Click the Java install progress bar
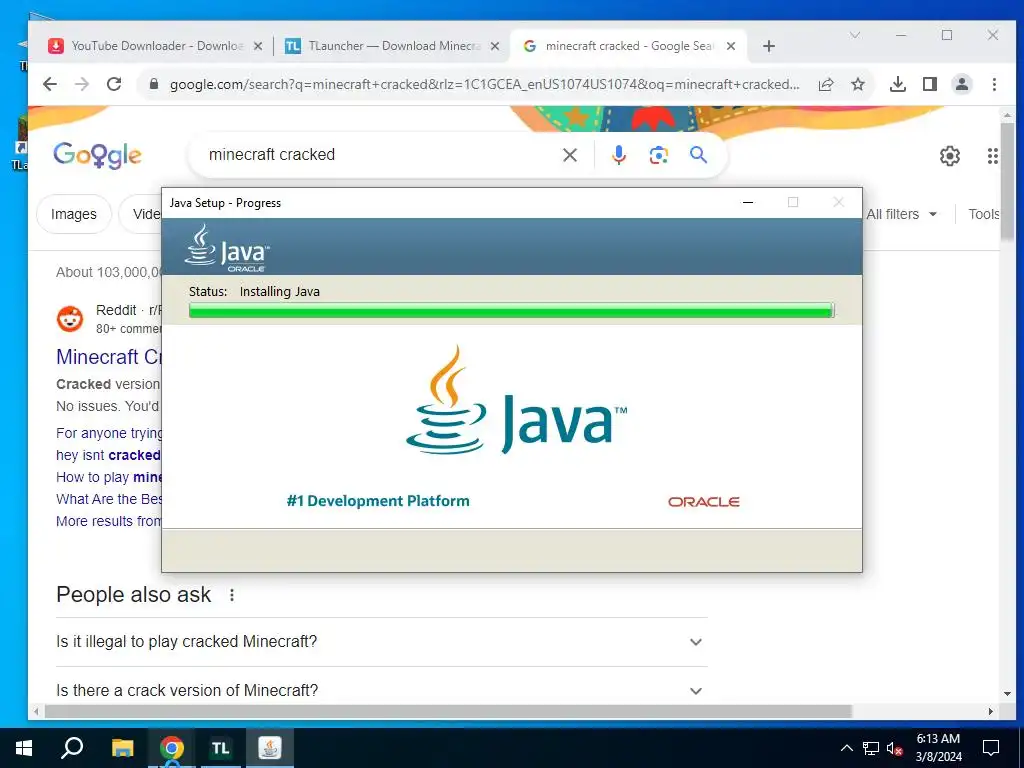The width and height of the screenshot is (1024, 768). click(x=511, y=310)
